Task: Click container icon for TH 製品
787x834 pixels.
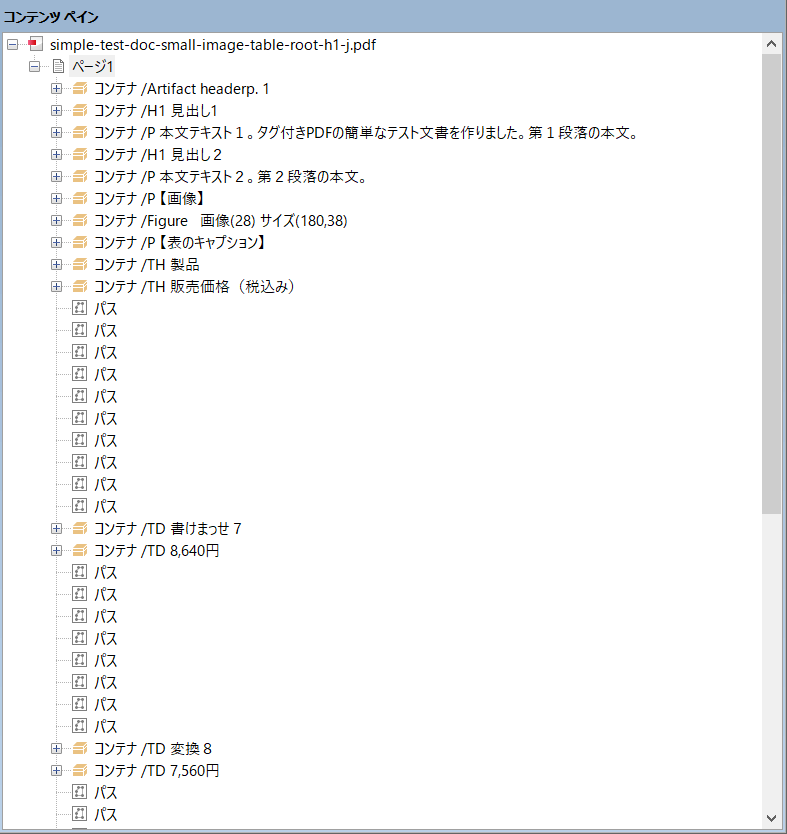Action: pyautogui.click(x=80, y=265)
